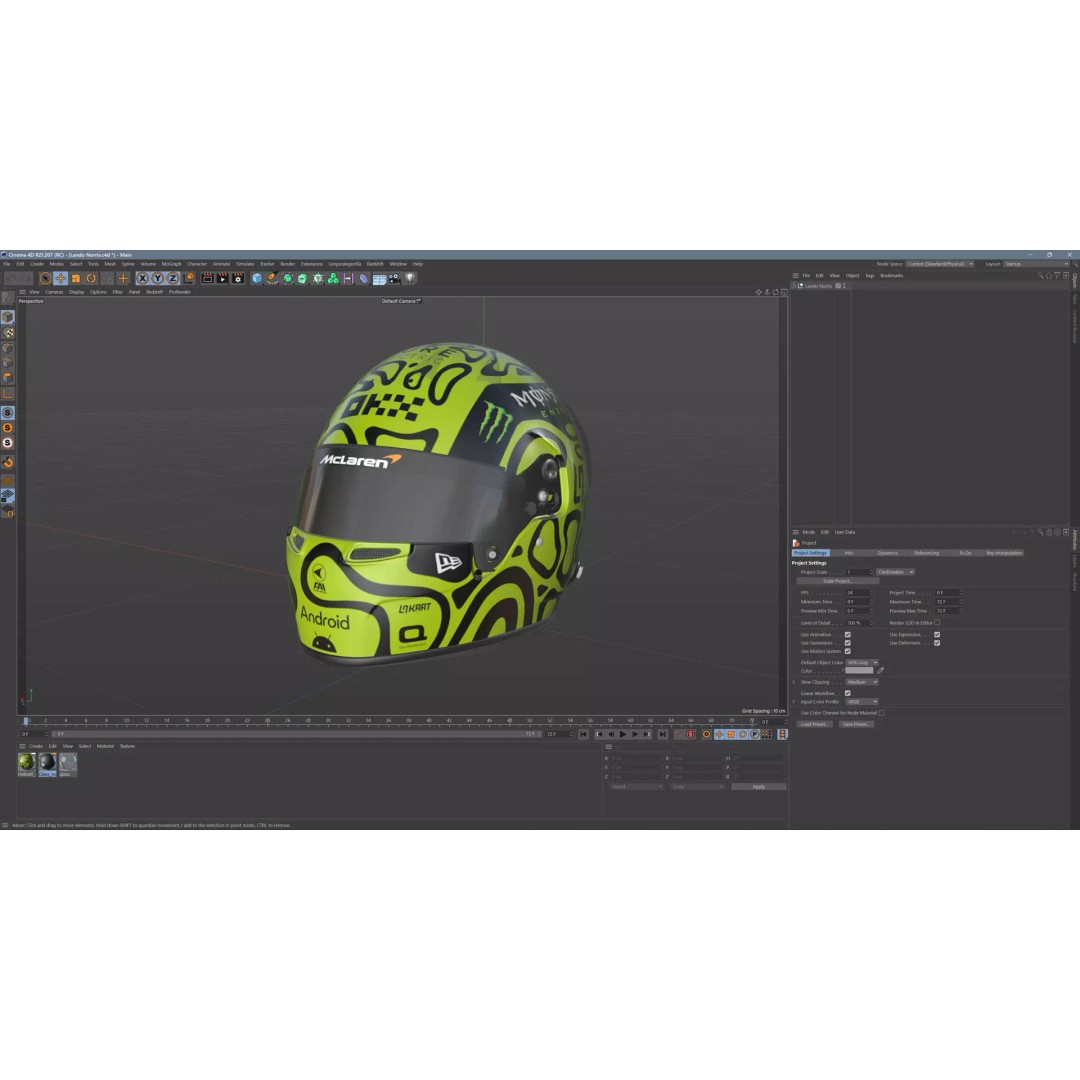Screen dimensions: 1080x1080
Task: Open the Centimeters units dropdown
Action: (895, 572)
